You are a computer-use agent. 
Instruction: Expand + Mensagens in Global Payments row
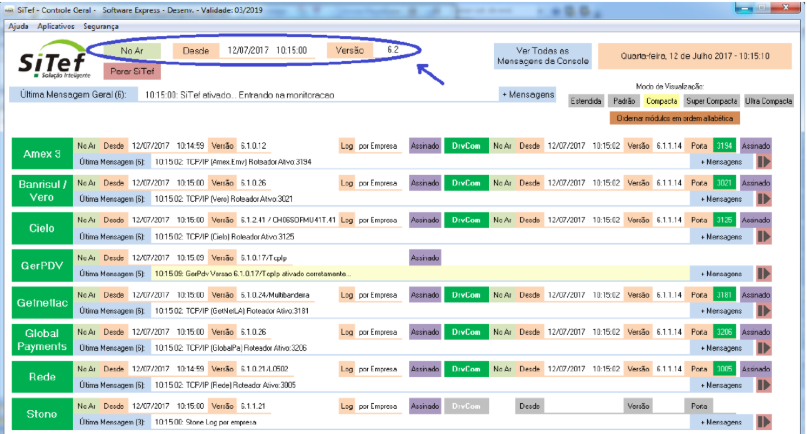722,348
